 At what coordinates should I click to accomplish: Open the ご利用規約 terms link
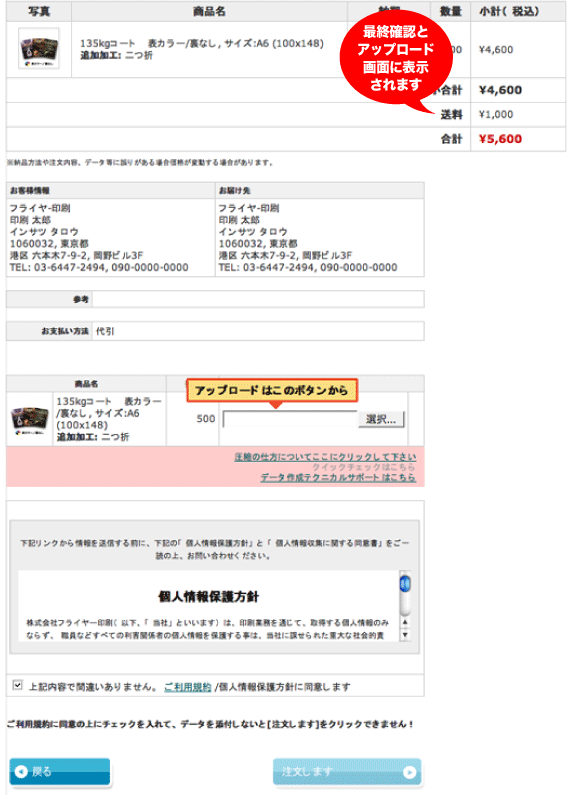[188, 687]
